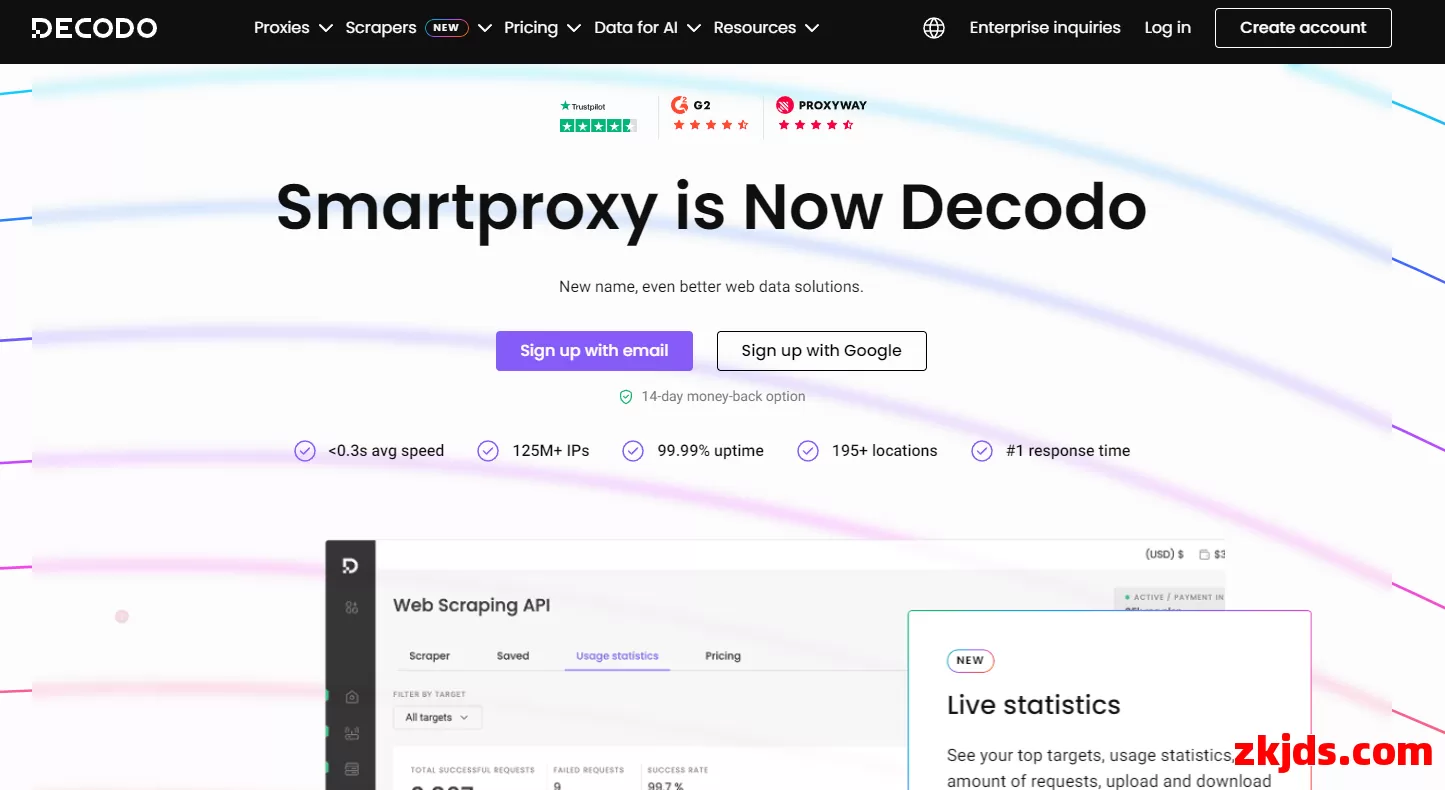Switch to the Scraper tab
Viewport: 1445px width, 790px height.
[x=430, y=656]
